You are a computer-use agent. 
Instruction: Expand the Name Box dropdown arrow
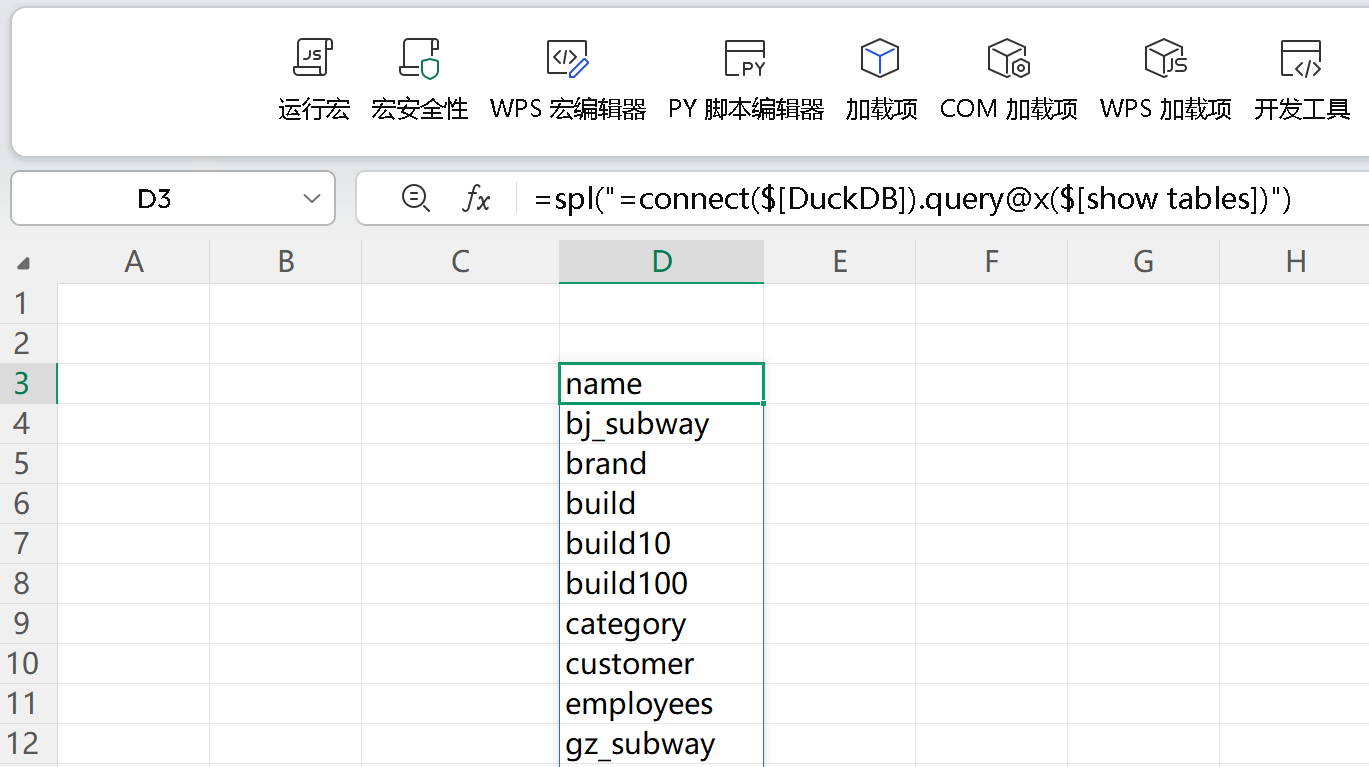point(311,199)
